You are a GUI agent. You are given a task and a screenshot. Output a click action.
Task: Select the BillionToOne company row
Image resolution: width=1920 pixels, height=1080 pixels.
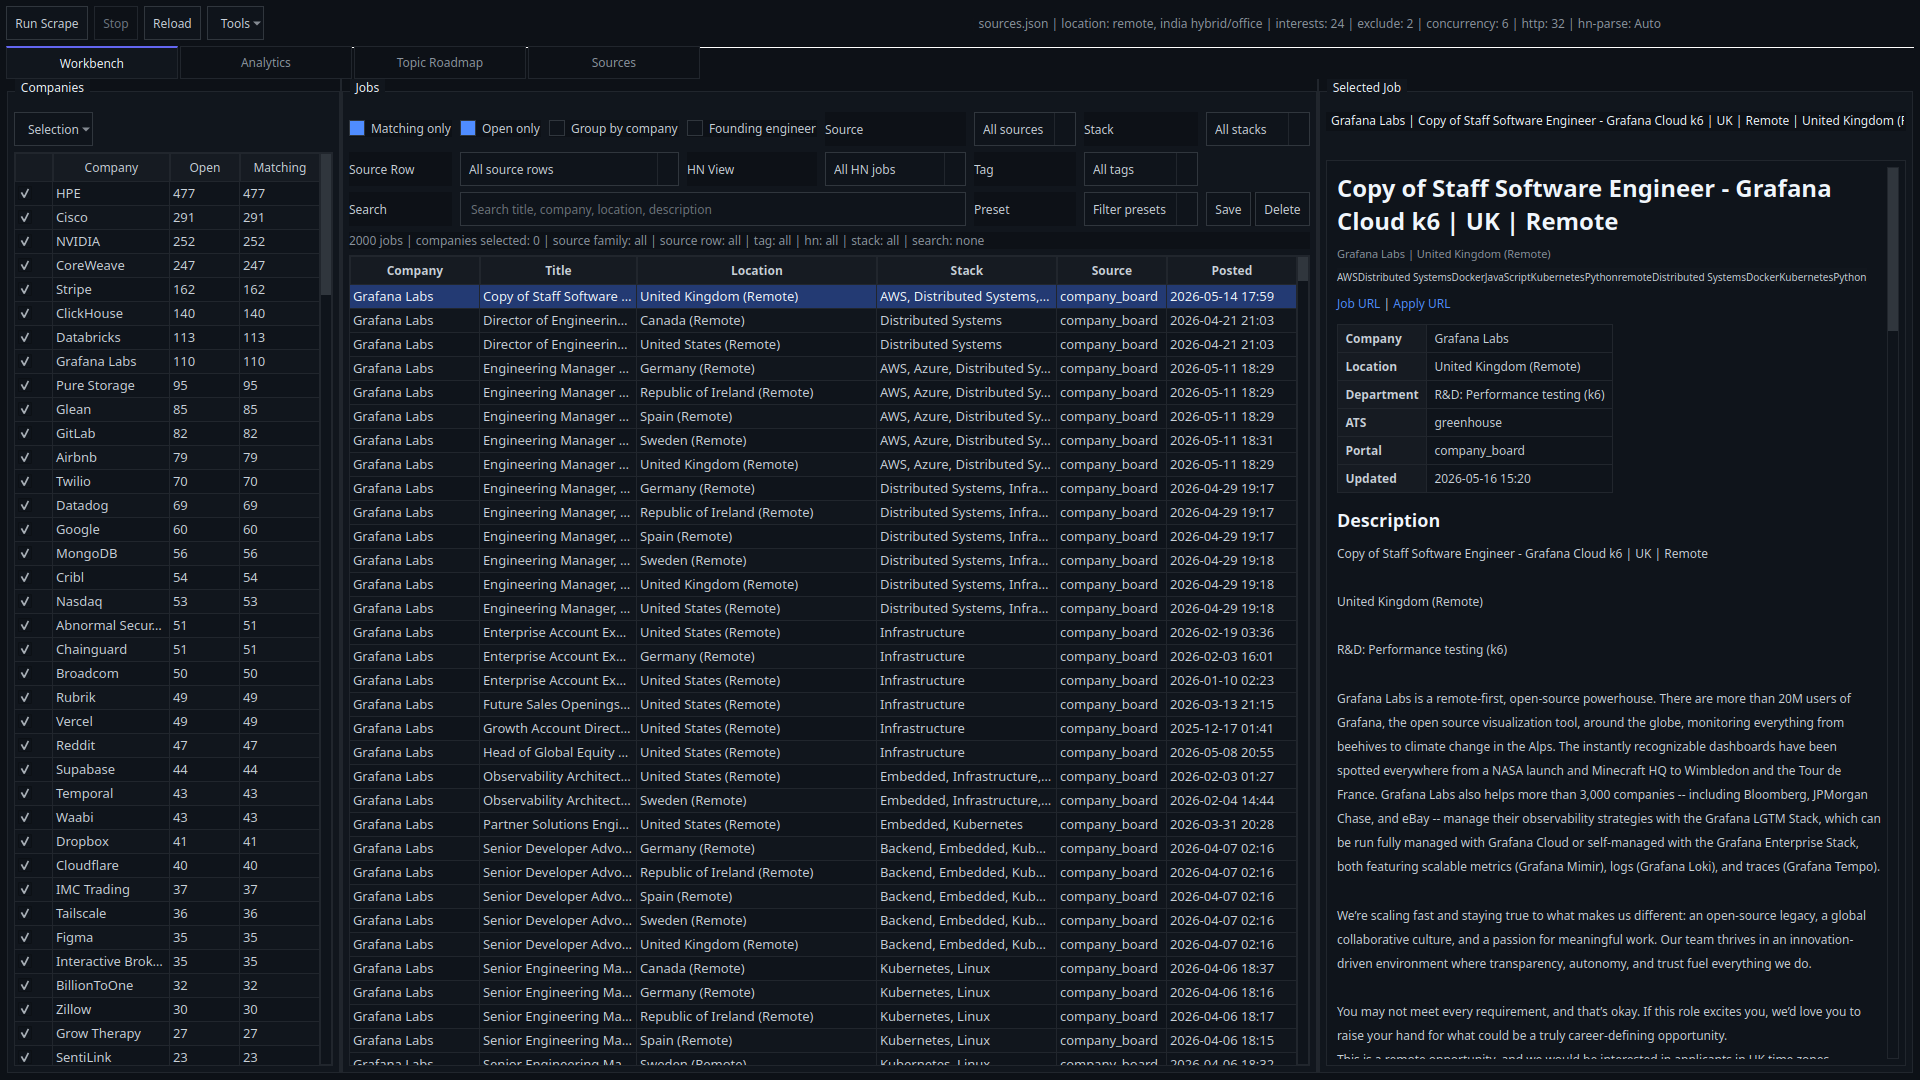click(x=168, y=986)
